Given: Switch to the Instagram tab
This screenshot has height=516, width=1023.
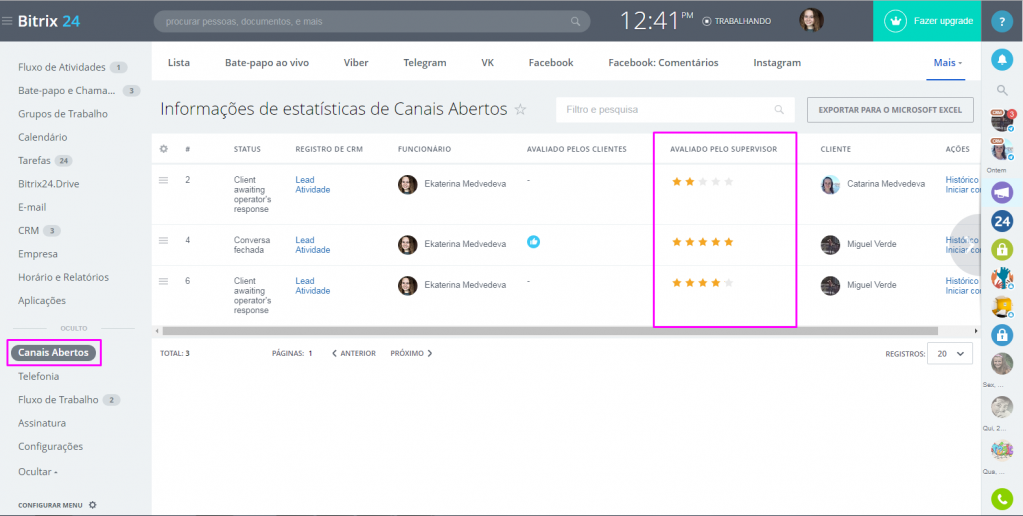Looking at the screenshot, I should (x=777, y=63).
